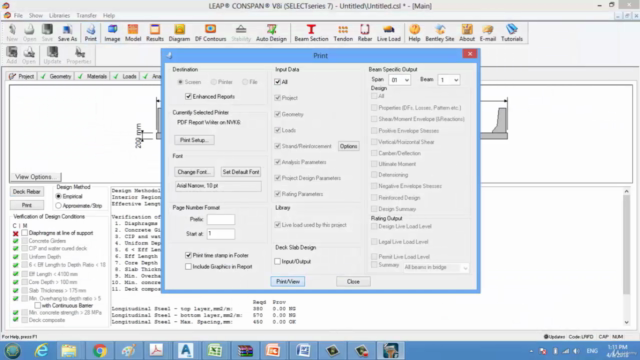The height and width of the screenshot is (360, 640).
Task: Open Internet Explorer from taskbar
Action: click(x=41, y=351)
